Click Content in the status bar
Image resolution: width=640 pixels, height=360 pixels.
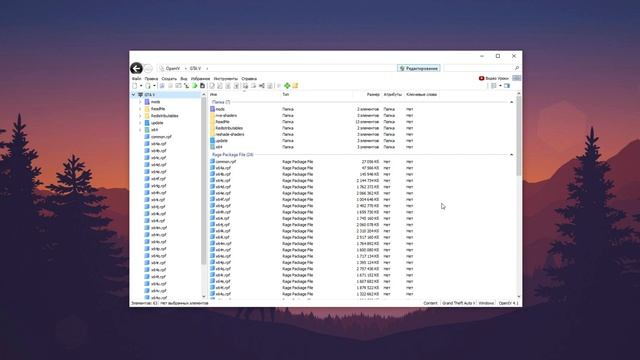430,303
